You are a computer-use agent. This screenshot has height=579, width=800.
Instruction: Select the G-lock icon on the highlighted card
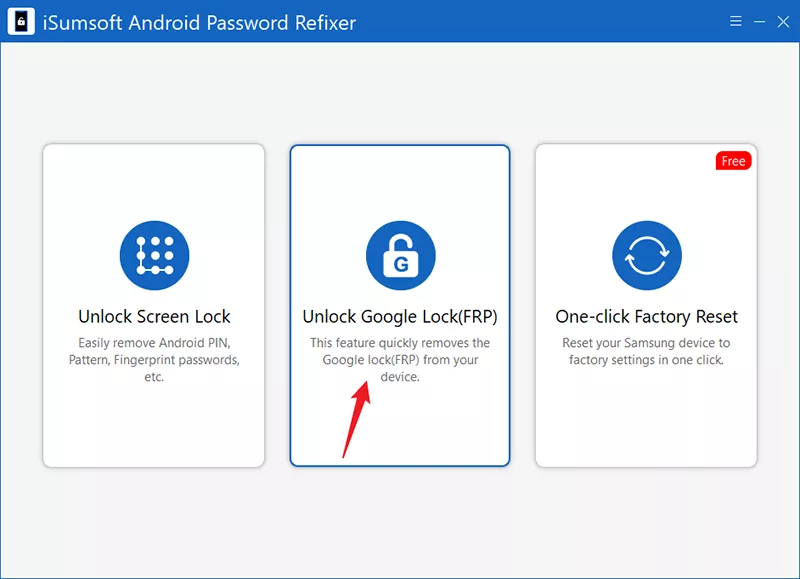point(400,255)
